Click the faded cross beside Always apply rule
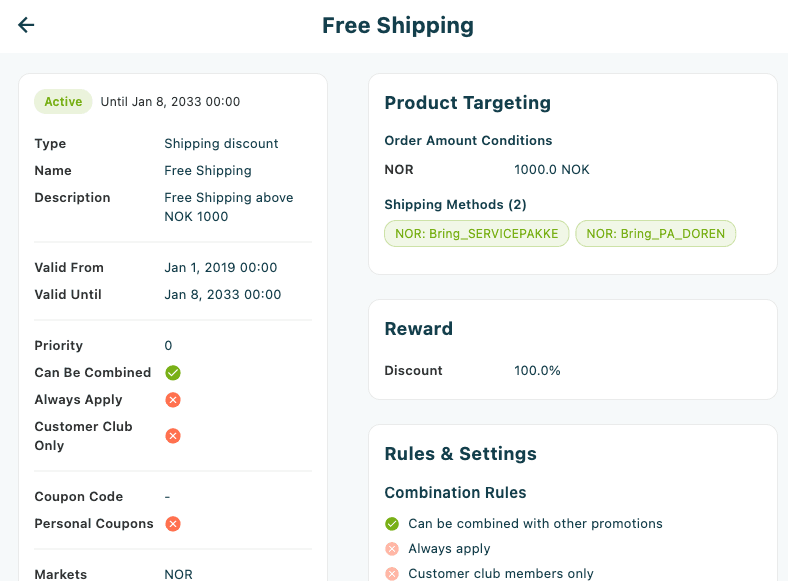The image size is (788, 581). click(x=392, y=548)
